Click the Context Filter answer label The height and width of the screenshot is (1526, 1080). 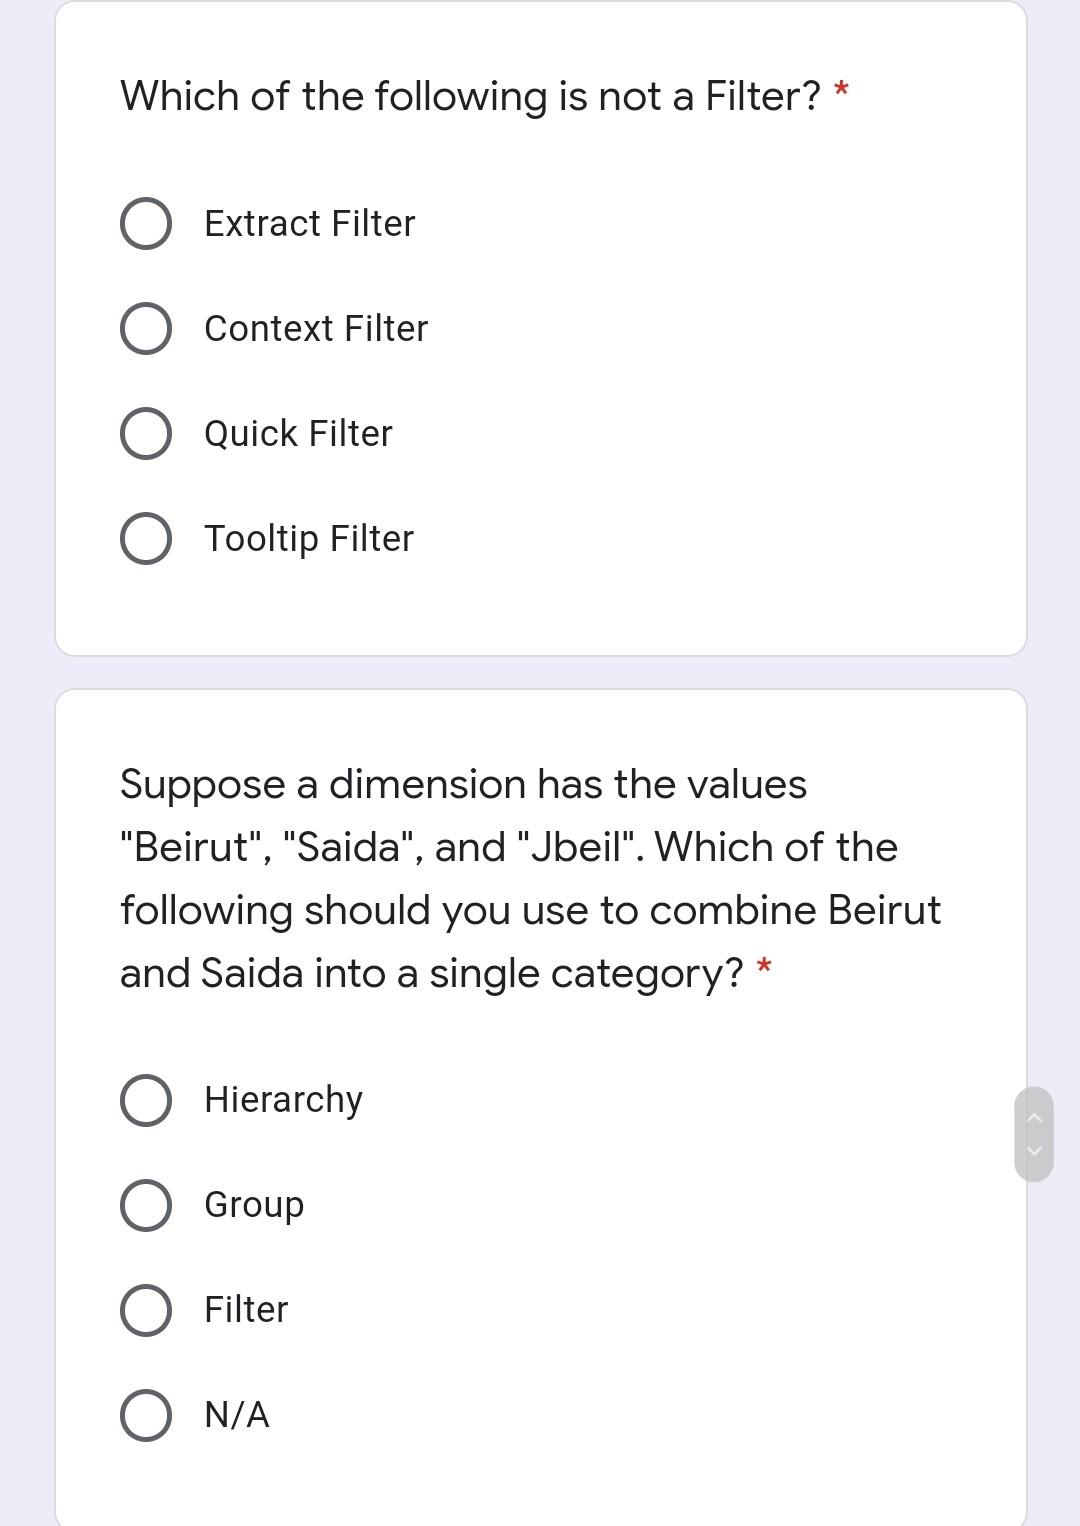coord(316,327)
